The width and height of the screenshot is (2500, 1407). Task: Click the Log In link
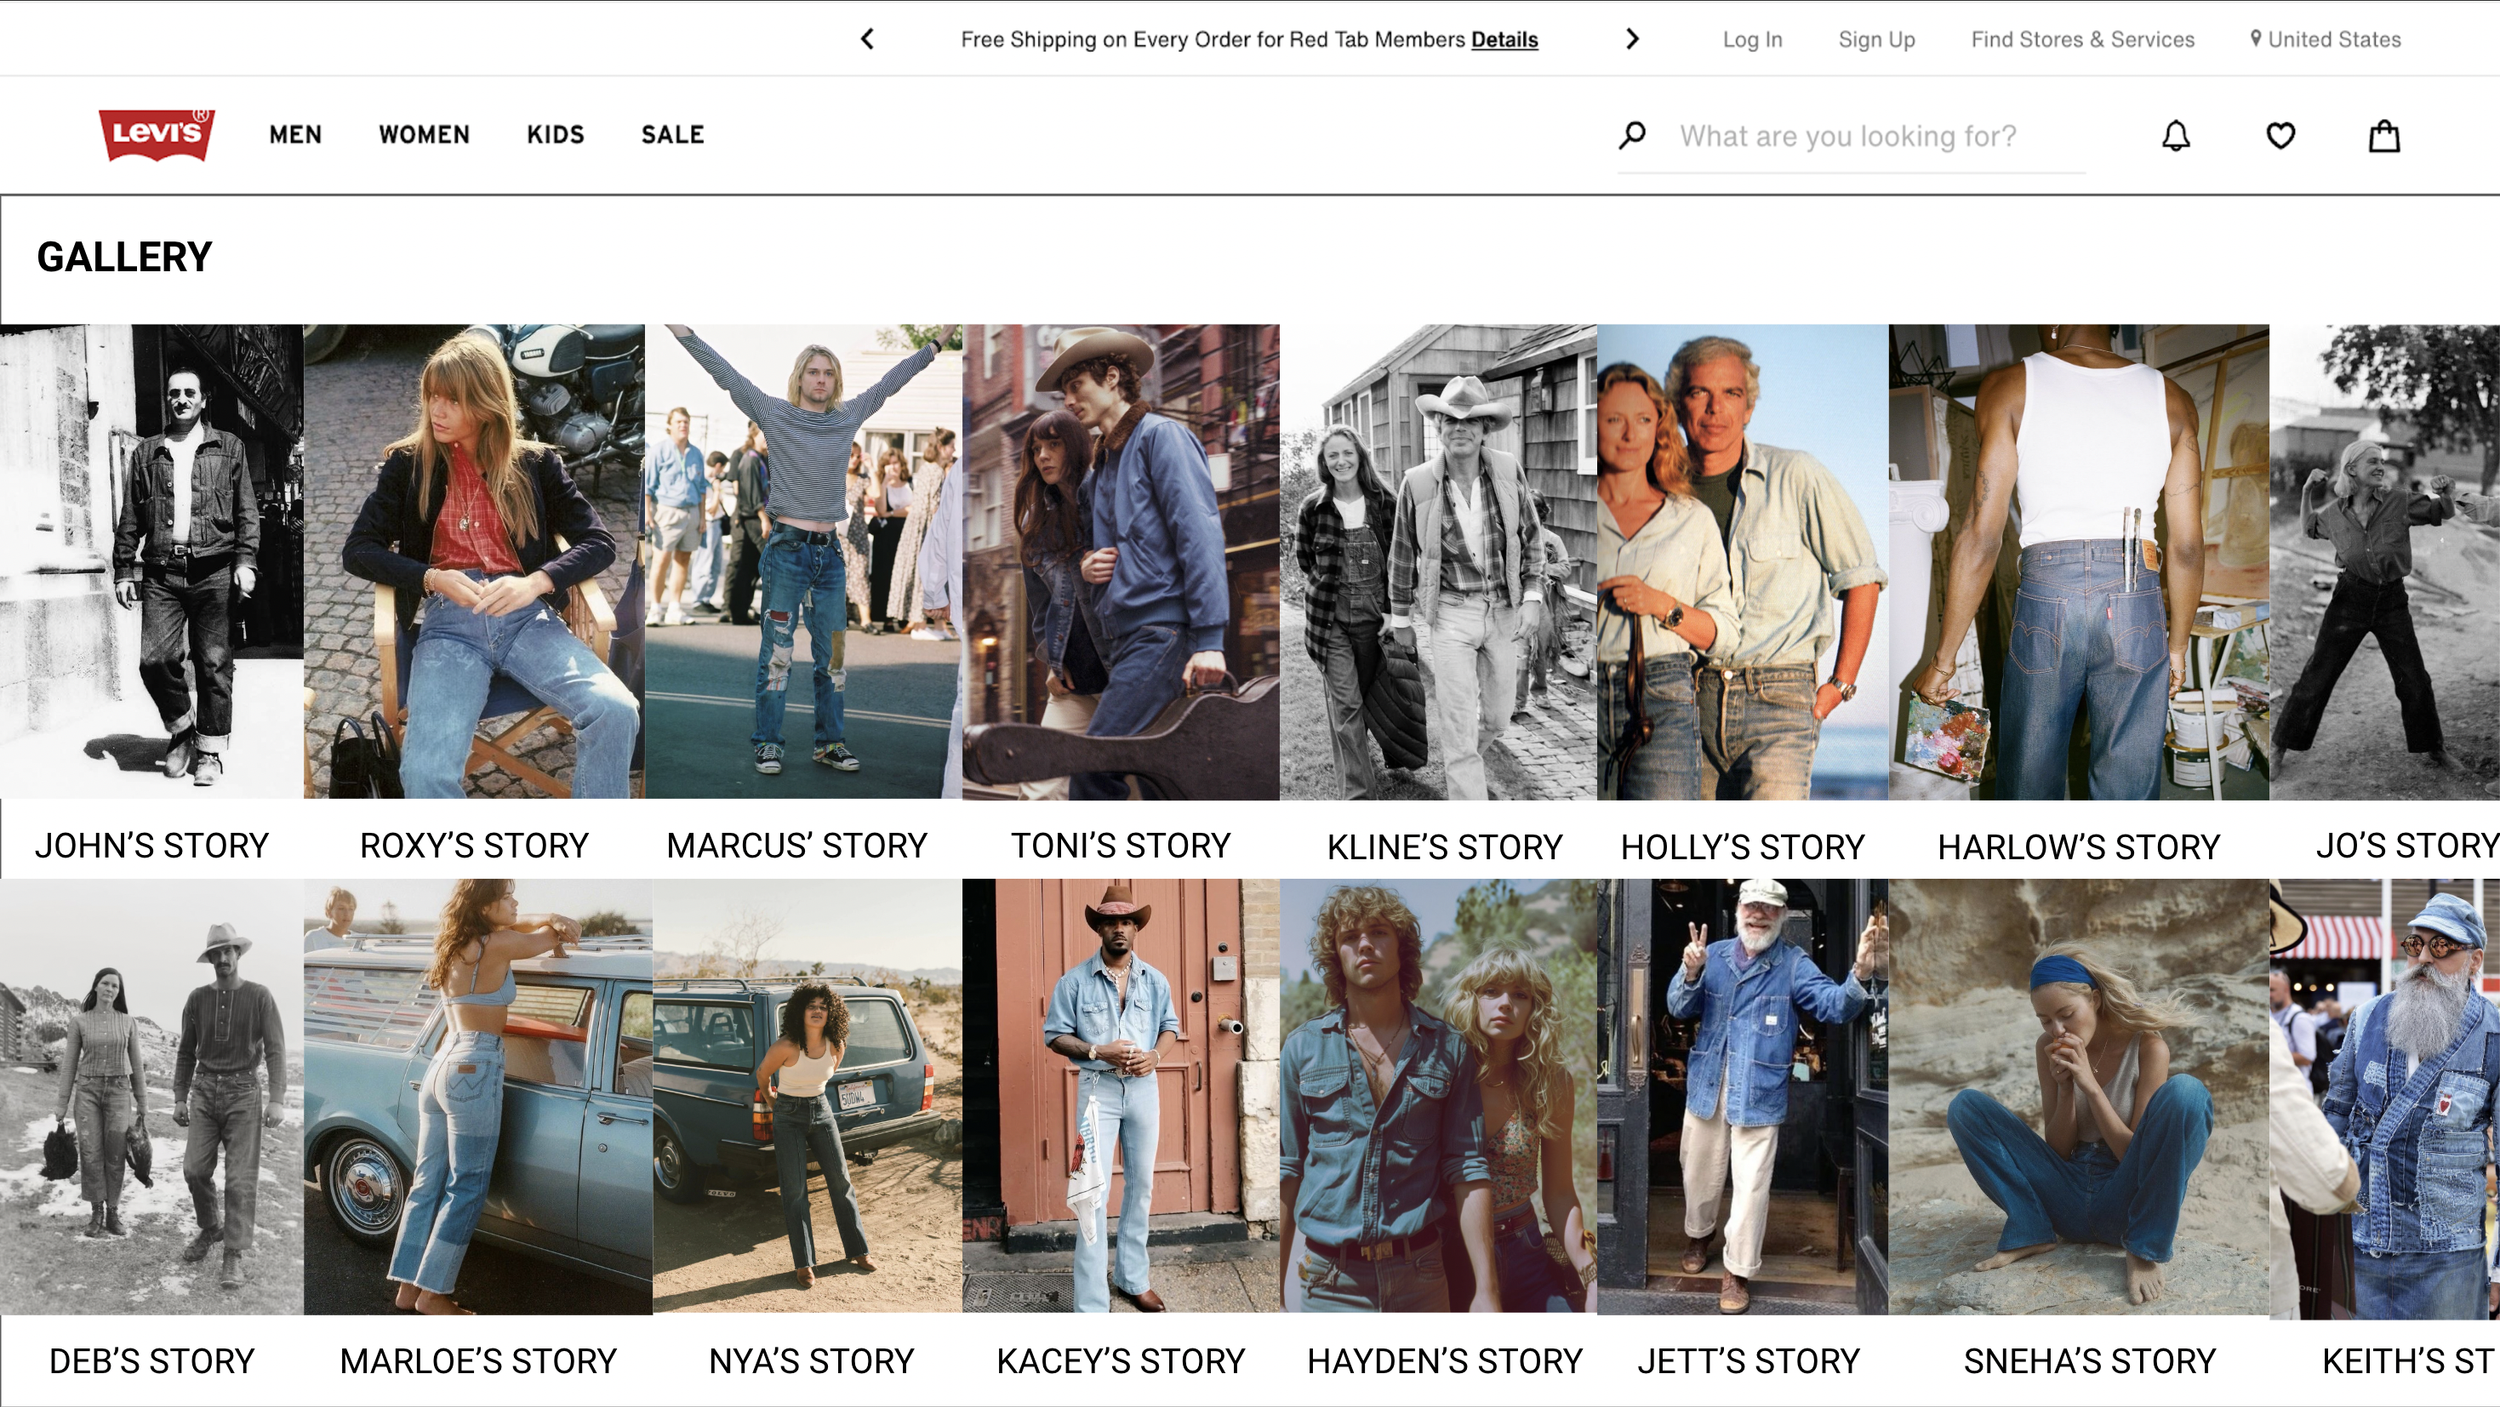coord(1752,40)
